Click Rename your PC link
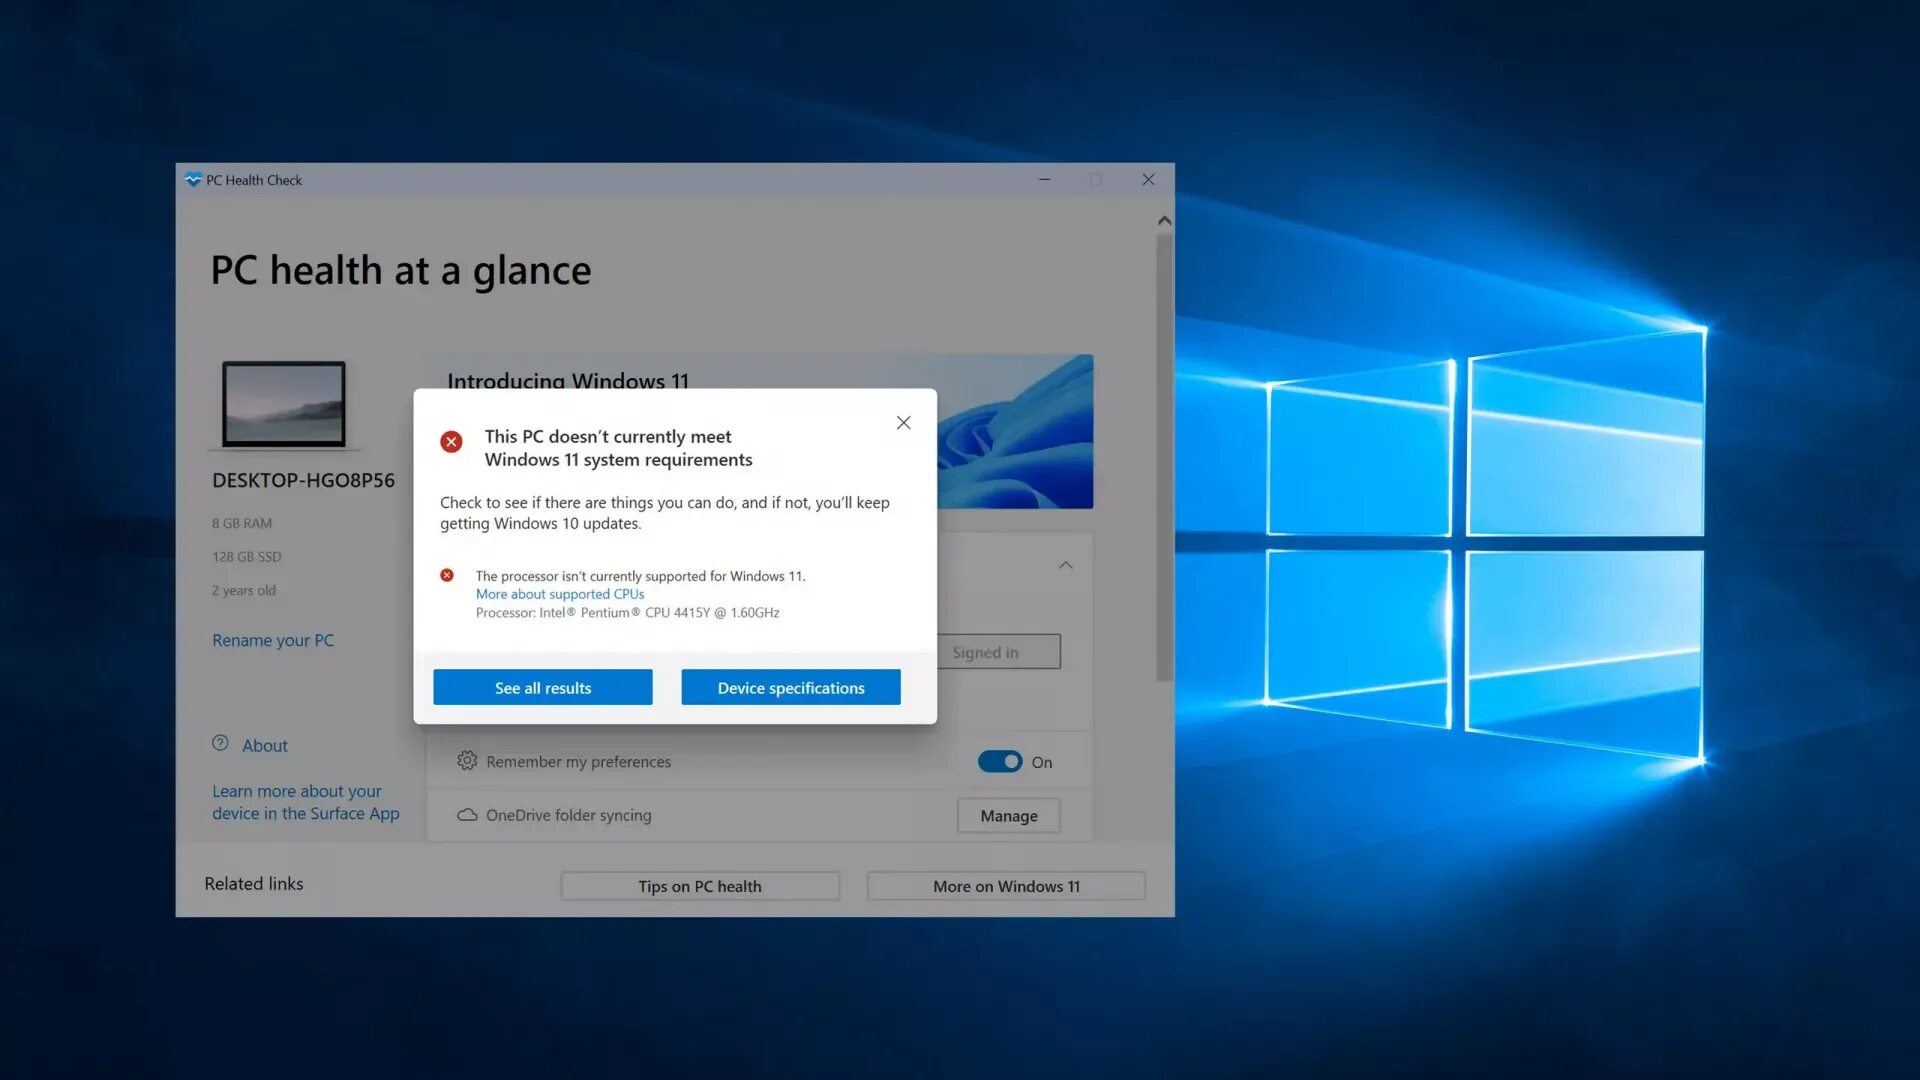The width and height of the screenshot is (1920, 1080). point(273,640)
